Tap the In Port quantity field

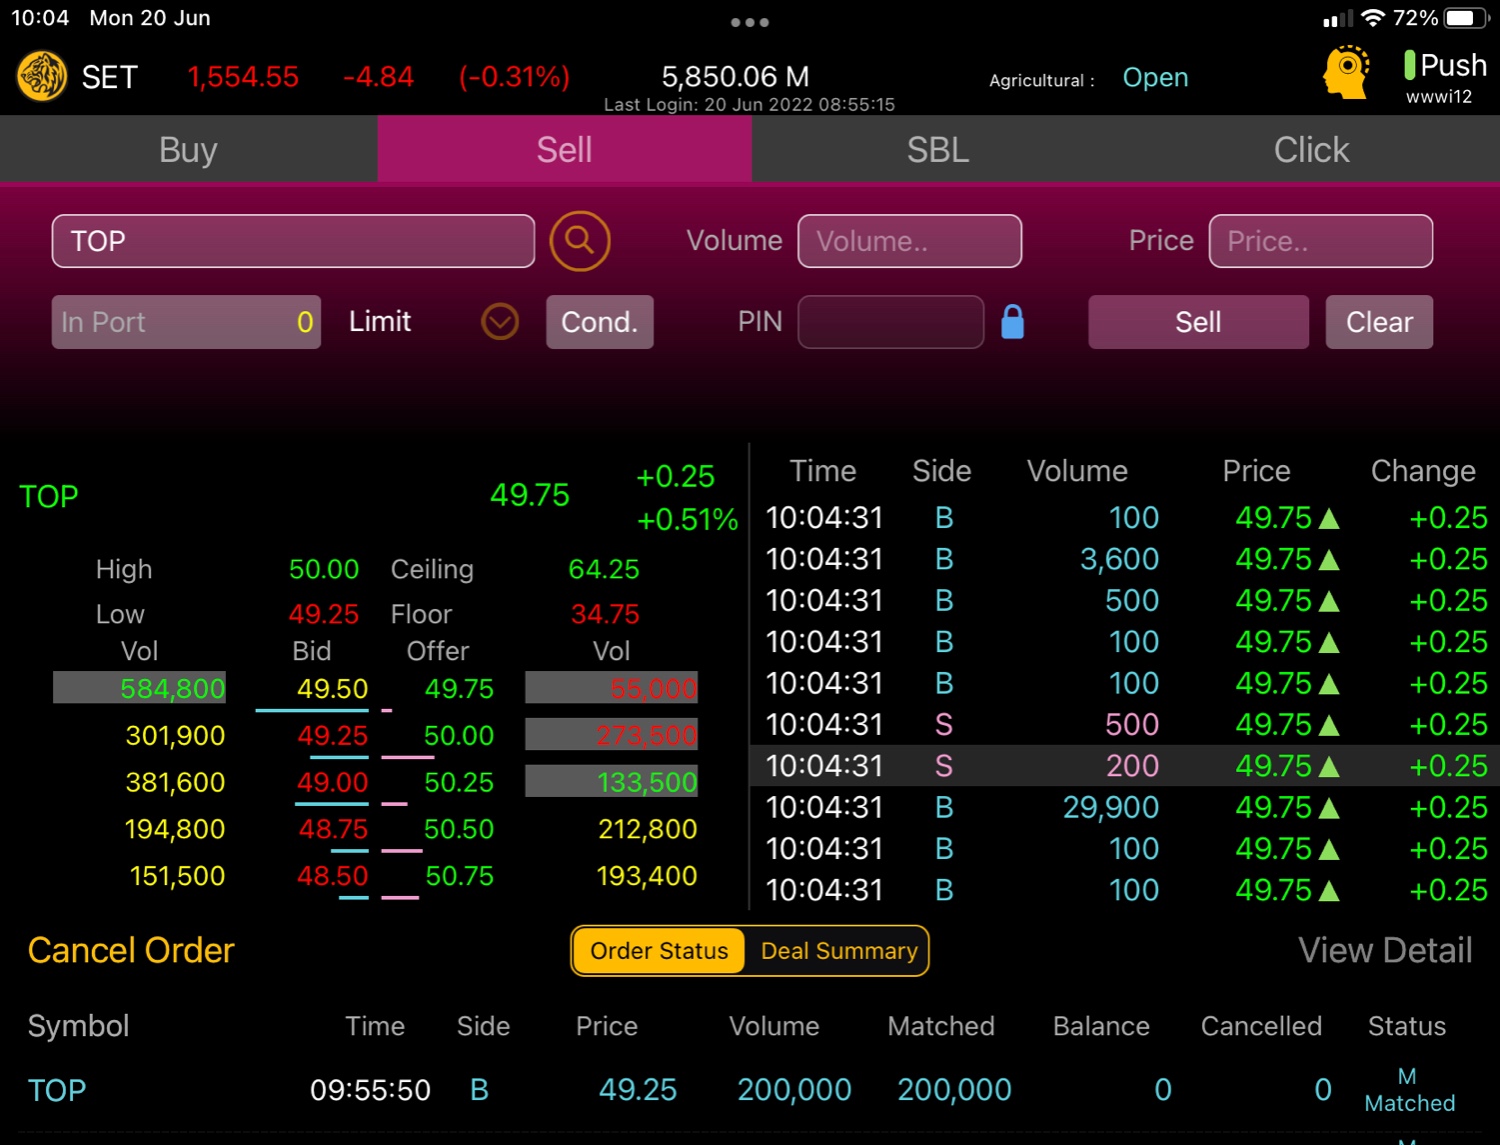point(186,322)
